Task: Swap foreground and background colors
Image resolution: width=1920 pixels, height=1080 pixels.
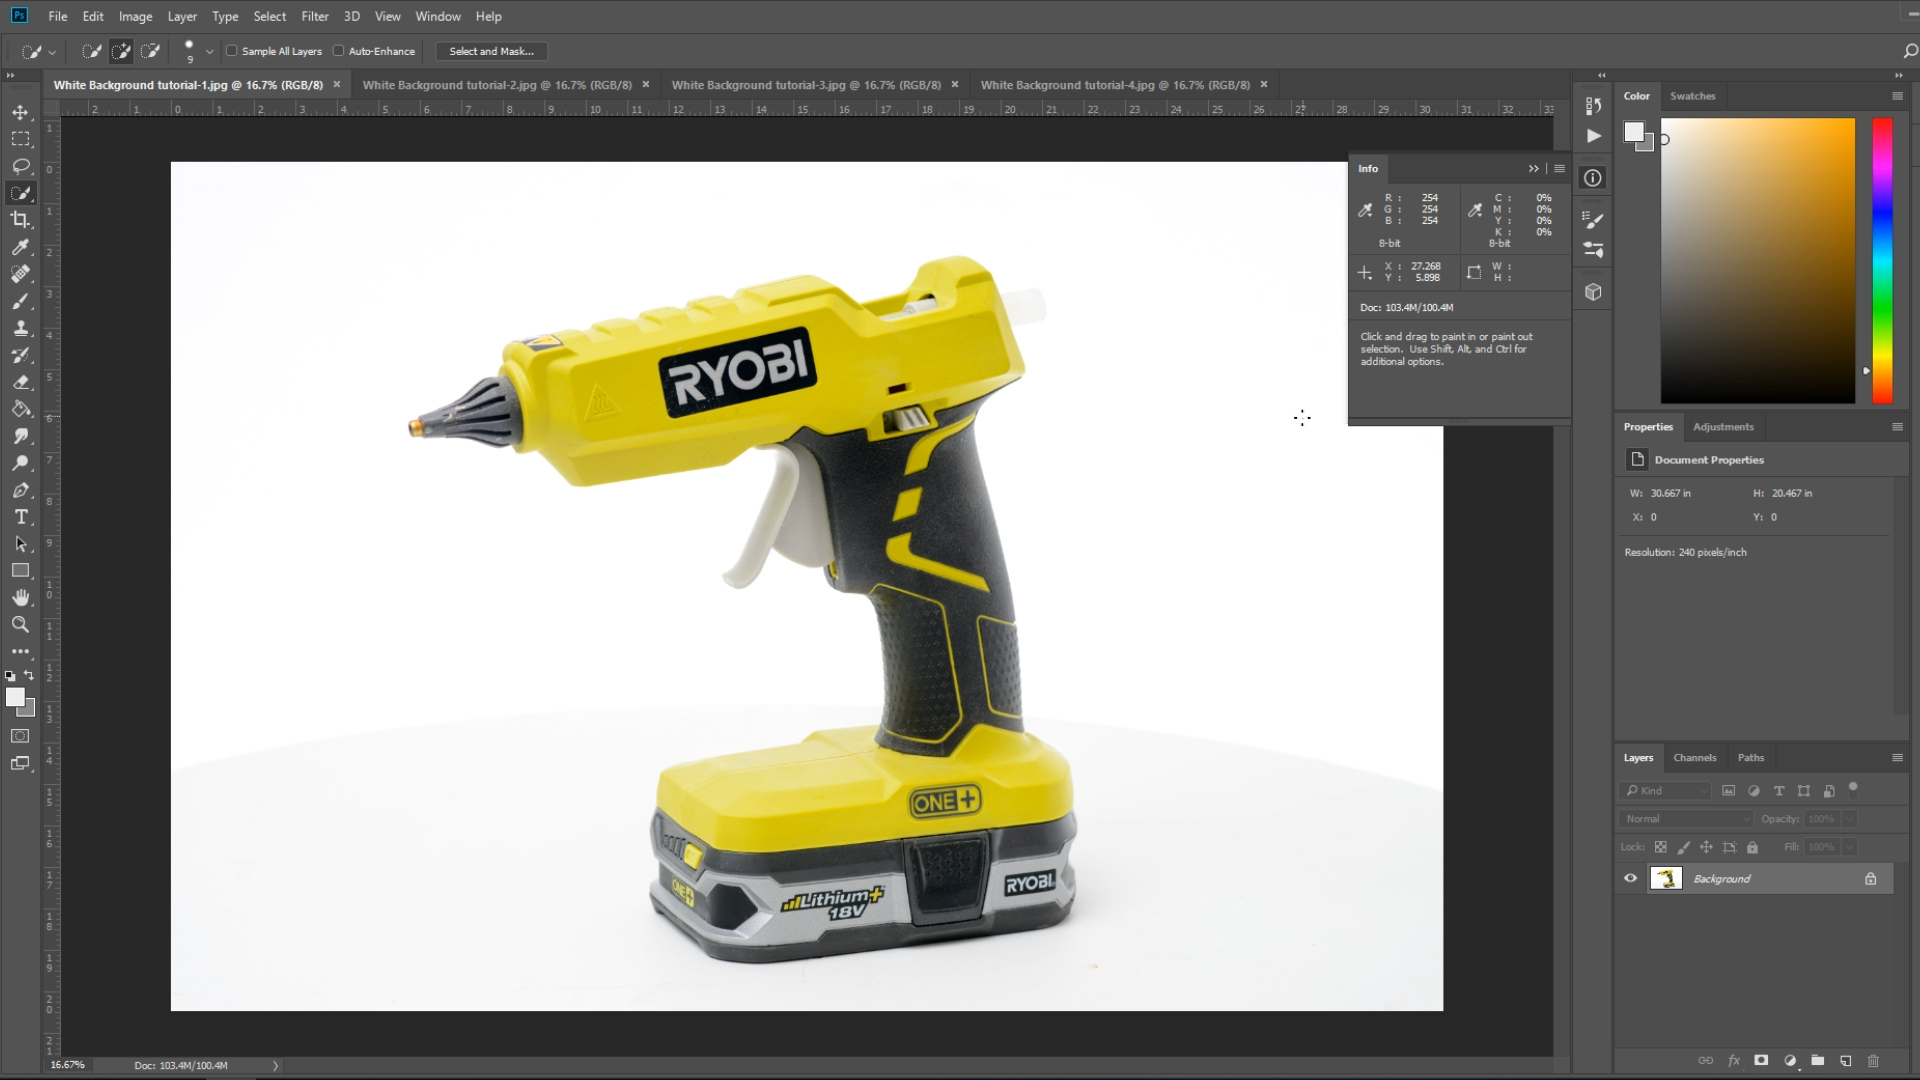Action: pos(29,675)
